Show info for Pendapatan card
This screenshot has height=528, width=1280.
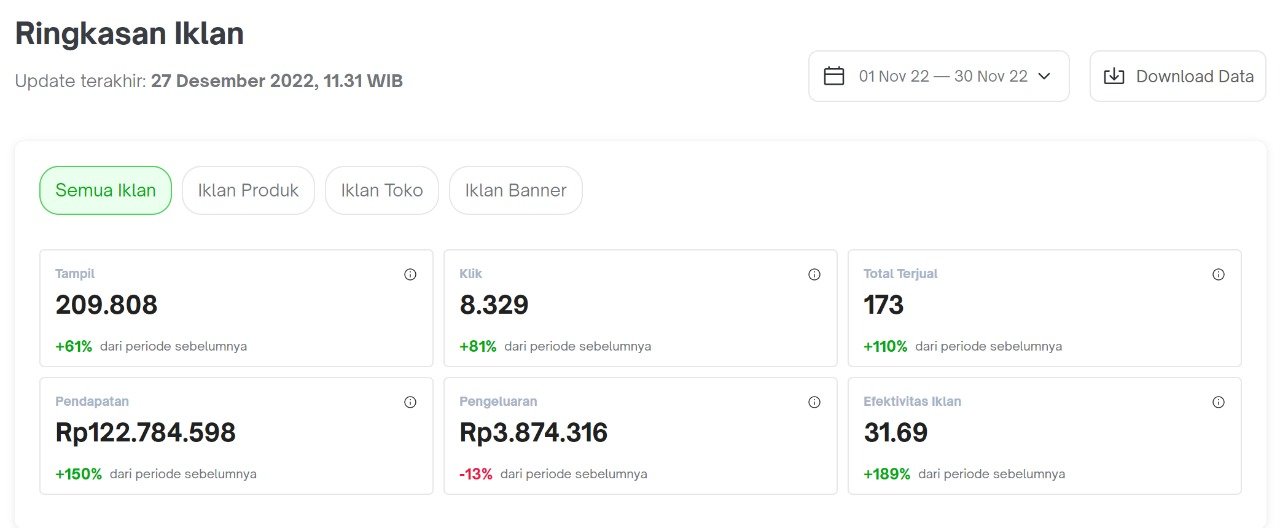pyautogui.click(x=410, y=403)
